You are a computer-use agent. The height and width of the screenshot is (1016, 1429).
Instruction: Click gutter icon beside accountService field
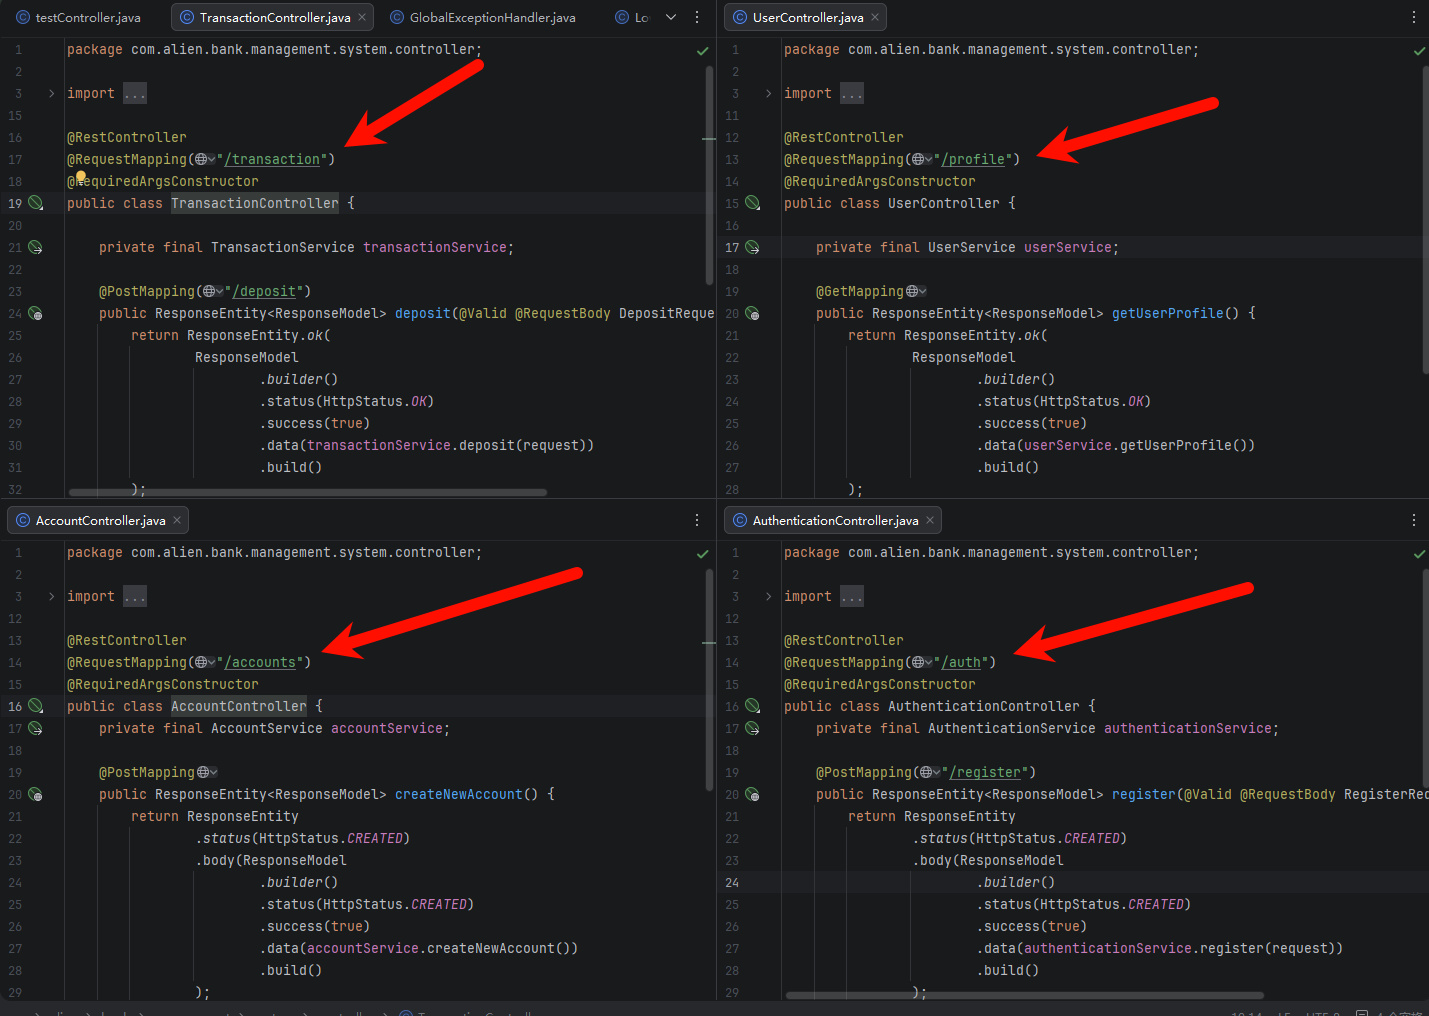(36, 728)
